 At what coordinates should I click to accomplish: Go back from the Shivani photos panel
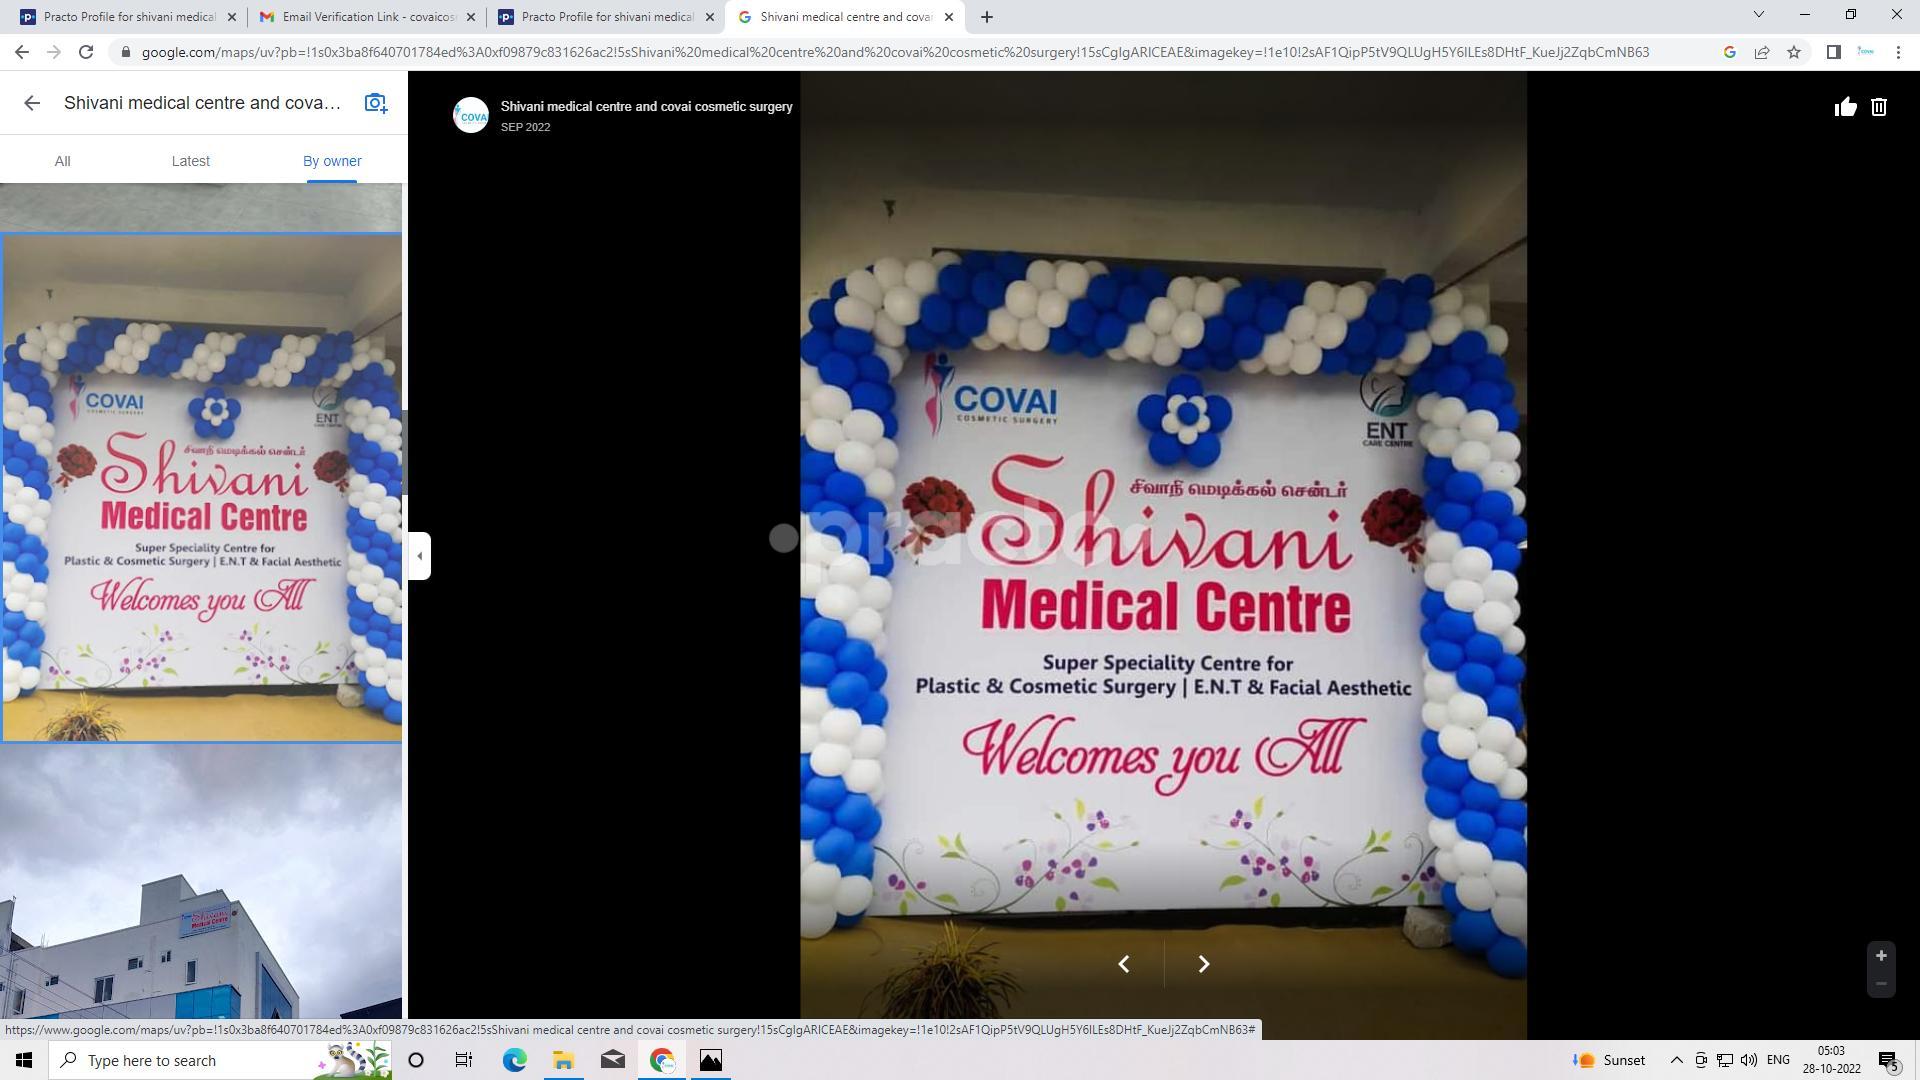[x=32, y=103]
